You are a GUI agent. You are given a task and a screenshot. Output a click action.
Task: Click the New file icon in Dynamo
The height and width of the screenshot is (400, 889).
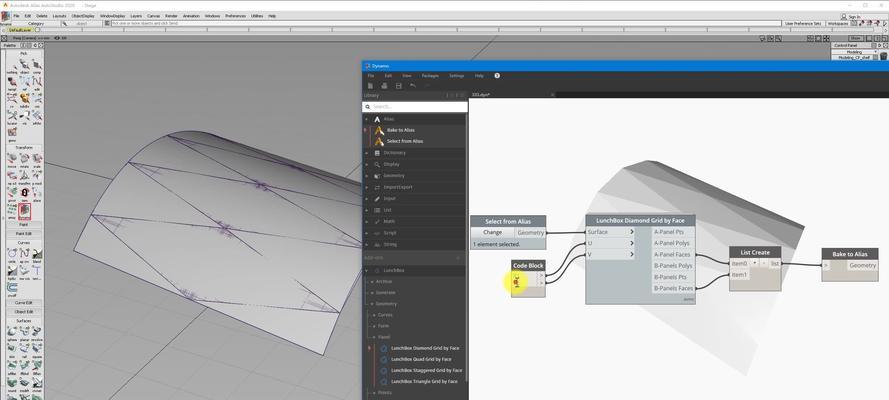(370, 86)
